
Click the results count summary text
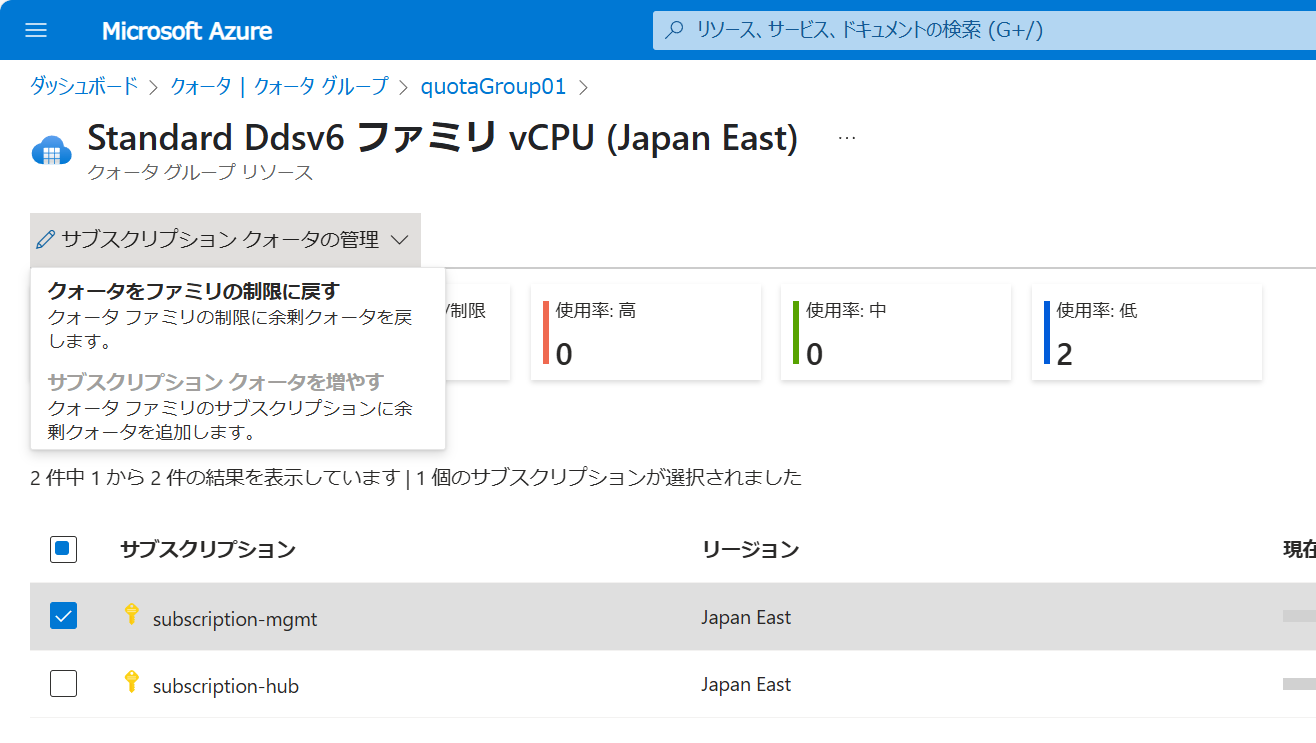[x=416, y=477]
